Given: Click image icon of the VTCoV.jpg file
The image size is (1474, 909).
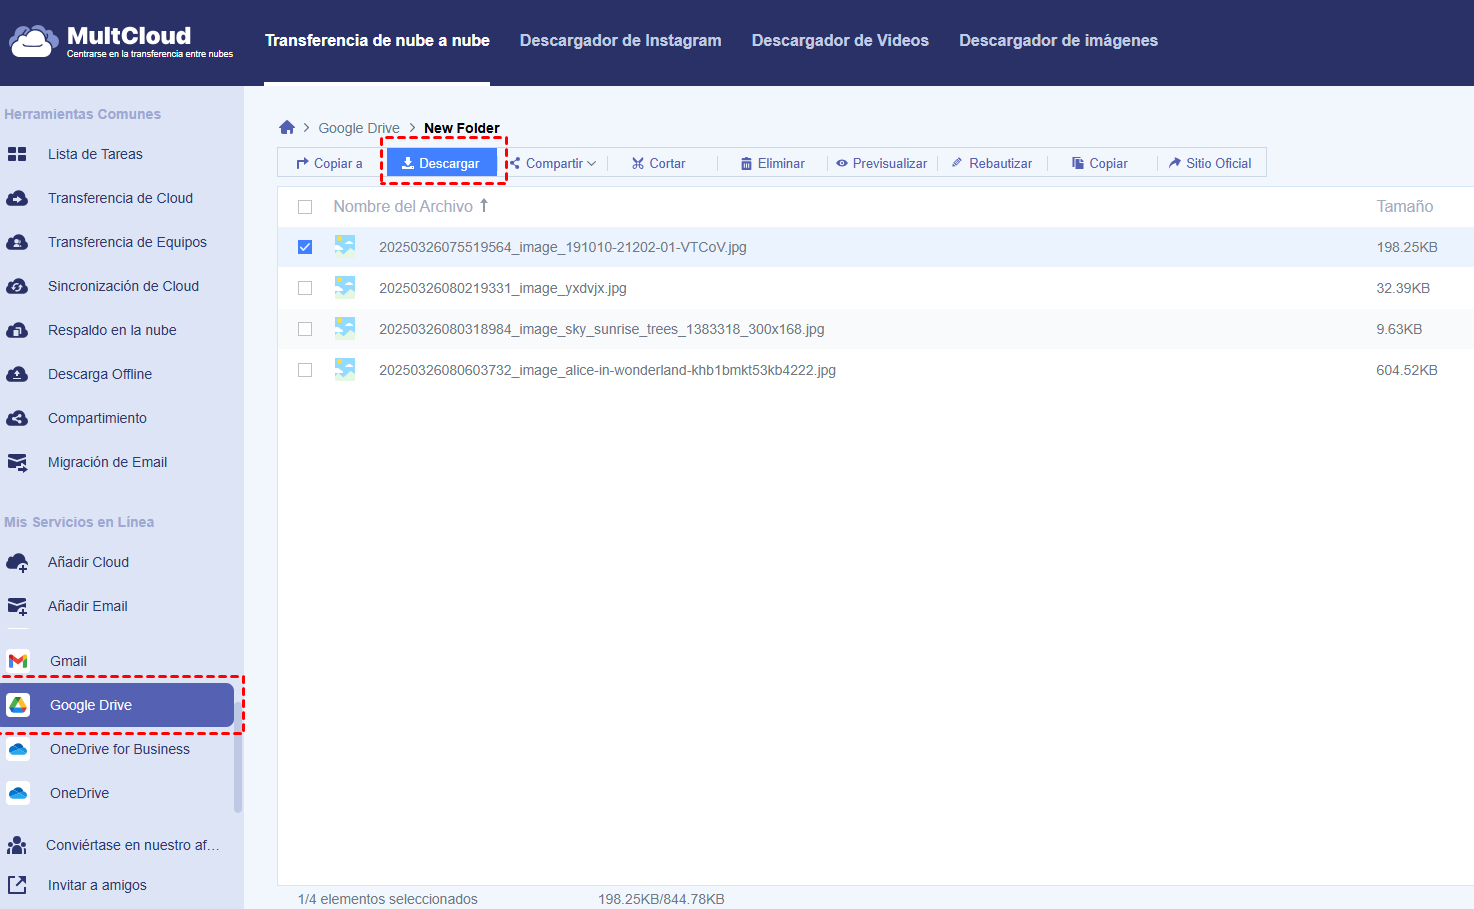Looking at the screenshot, I should (345, 246).
